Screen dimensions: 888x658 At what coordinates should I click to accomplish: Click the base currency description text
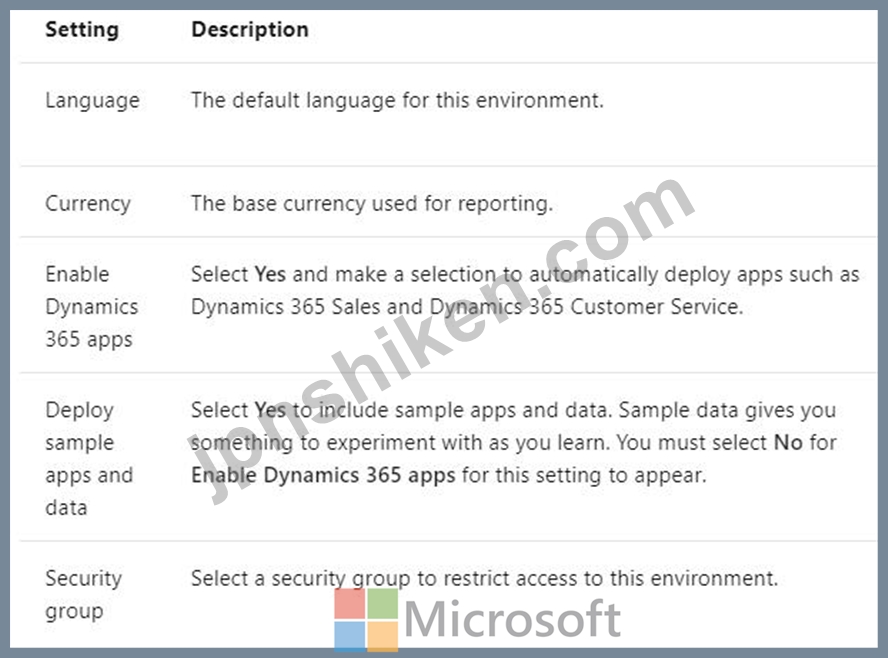pyautogui.click(x=371, y=203)
